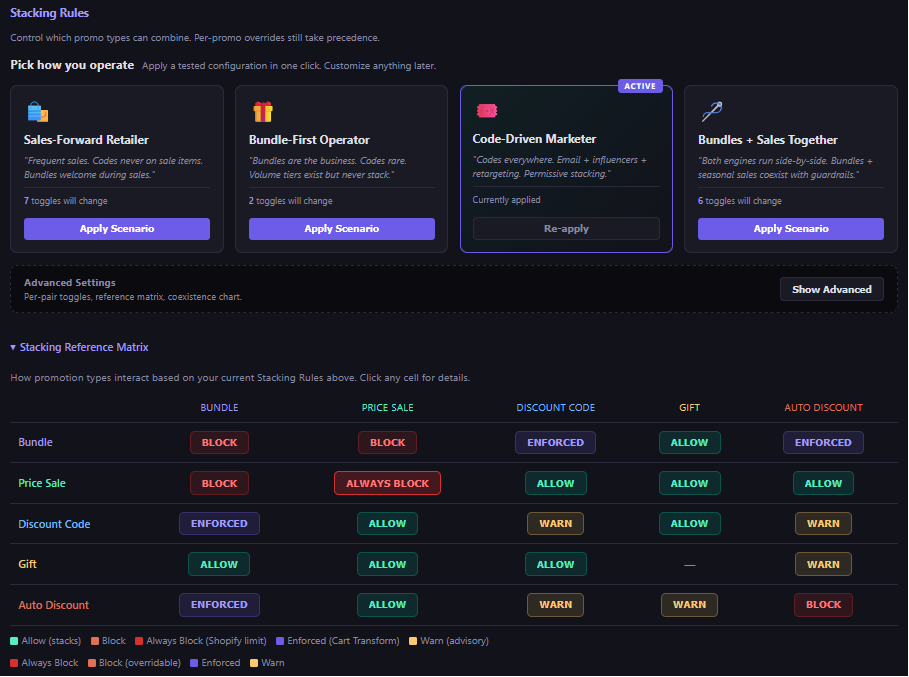Open Gift row Discount Code ALLOW cell
The width and height of the screenshot is (909, 677).
[555, 564]
